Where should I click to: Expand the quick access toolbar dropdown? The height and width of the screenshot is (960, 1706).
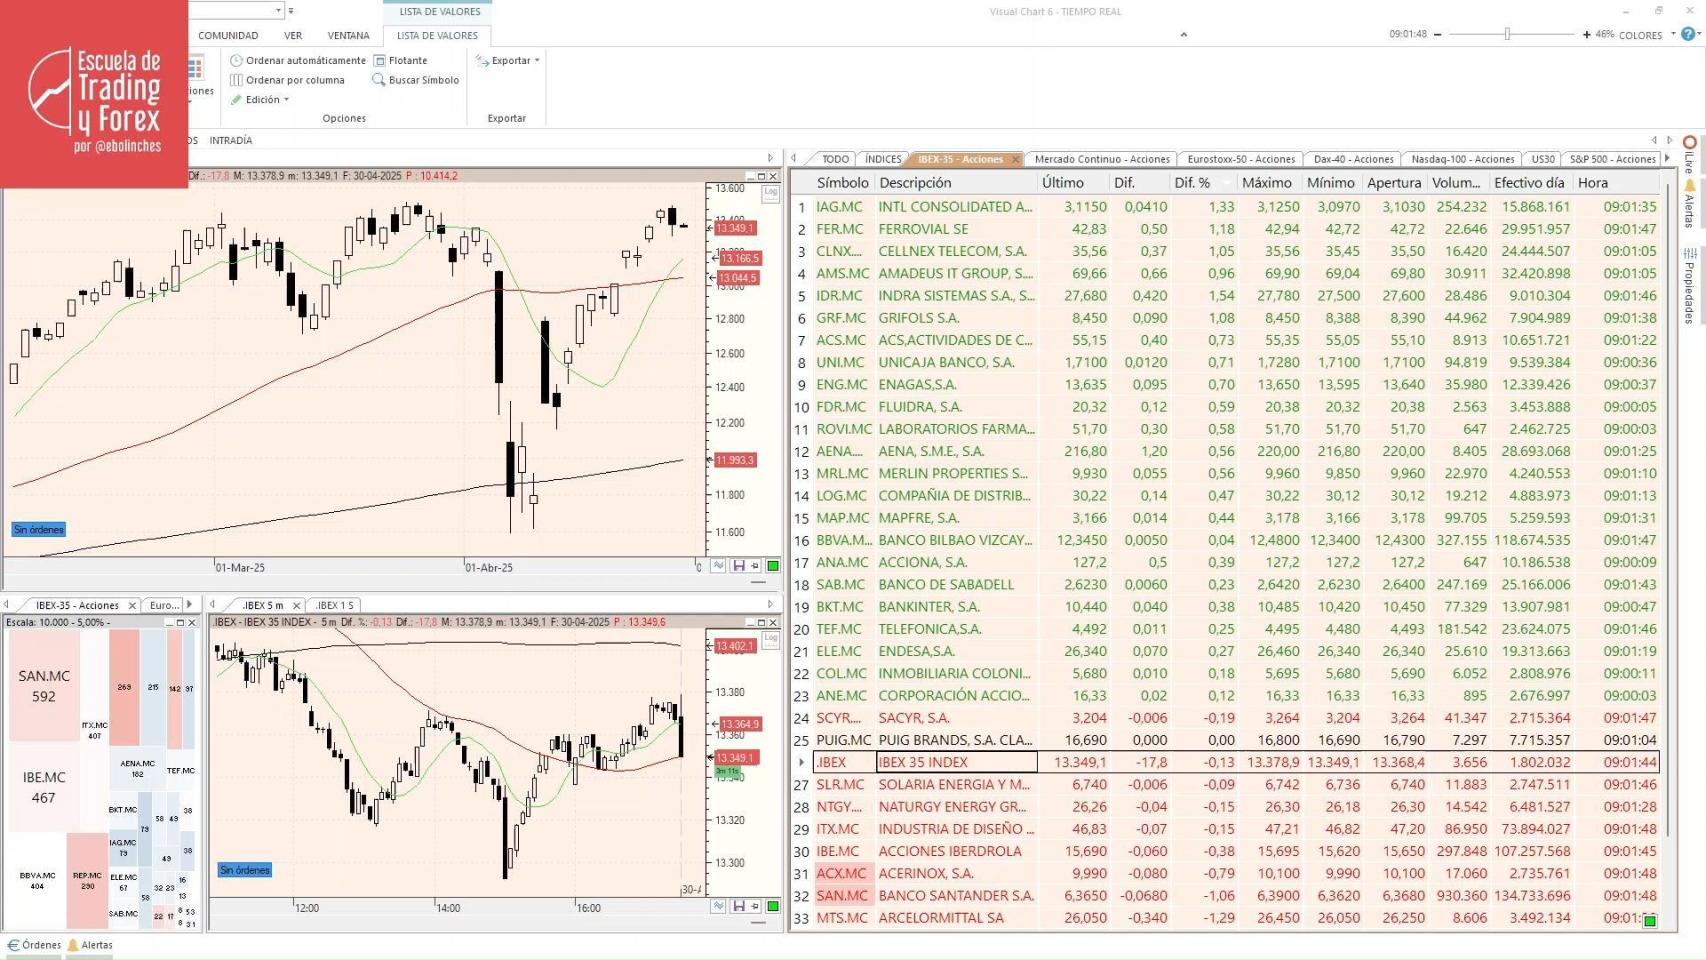pyautogui.click(x=291, y=11)
